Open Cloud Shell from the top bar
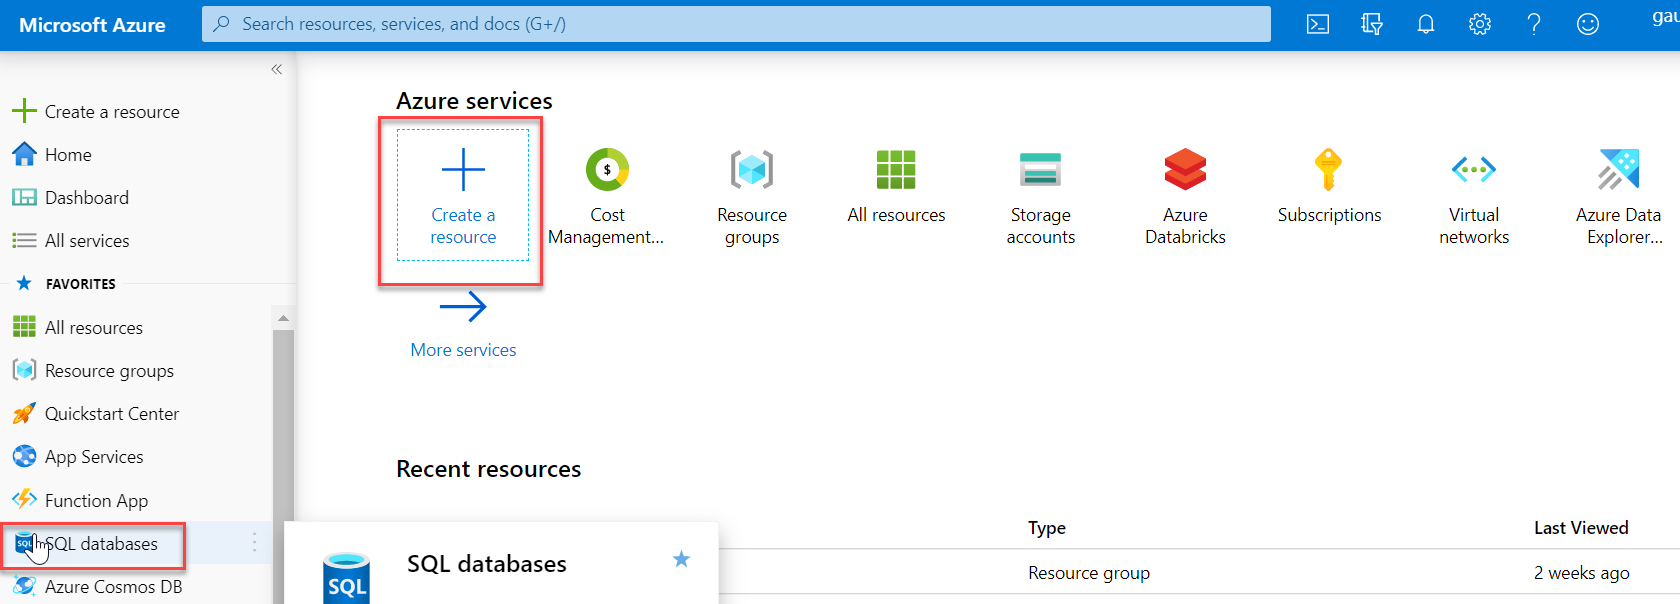This screenshot has height=604, width=1680. coord(1318,24)
